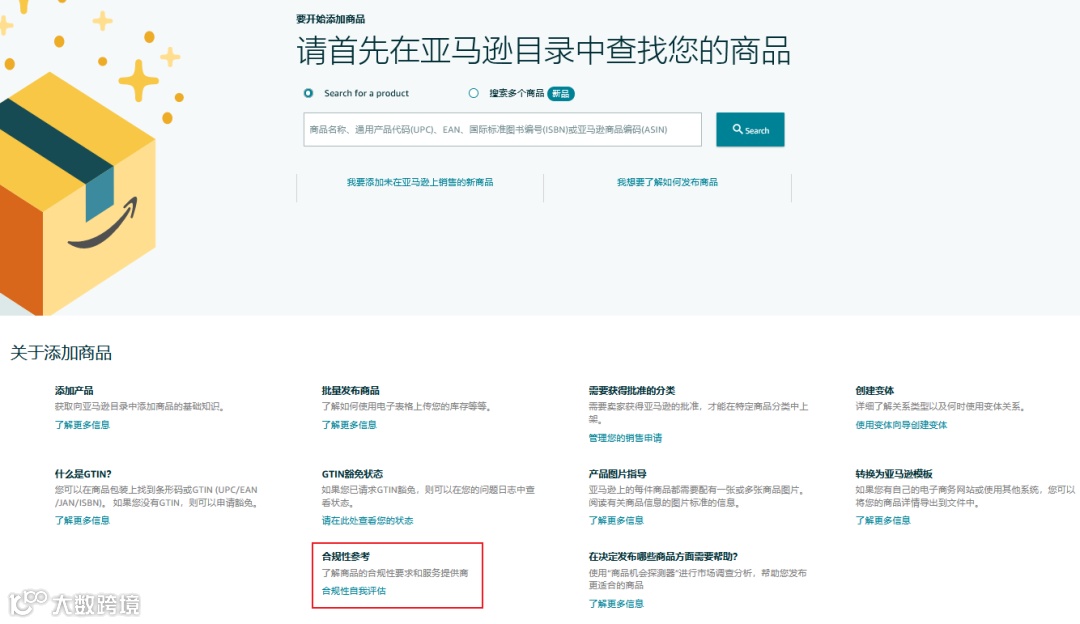1080x624 pixels.
Task: Click the 需要获得批准的分类 heading
Action: point(632,391)
